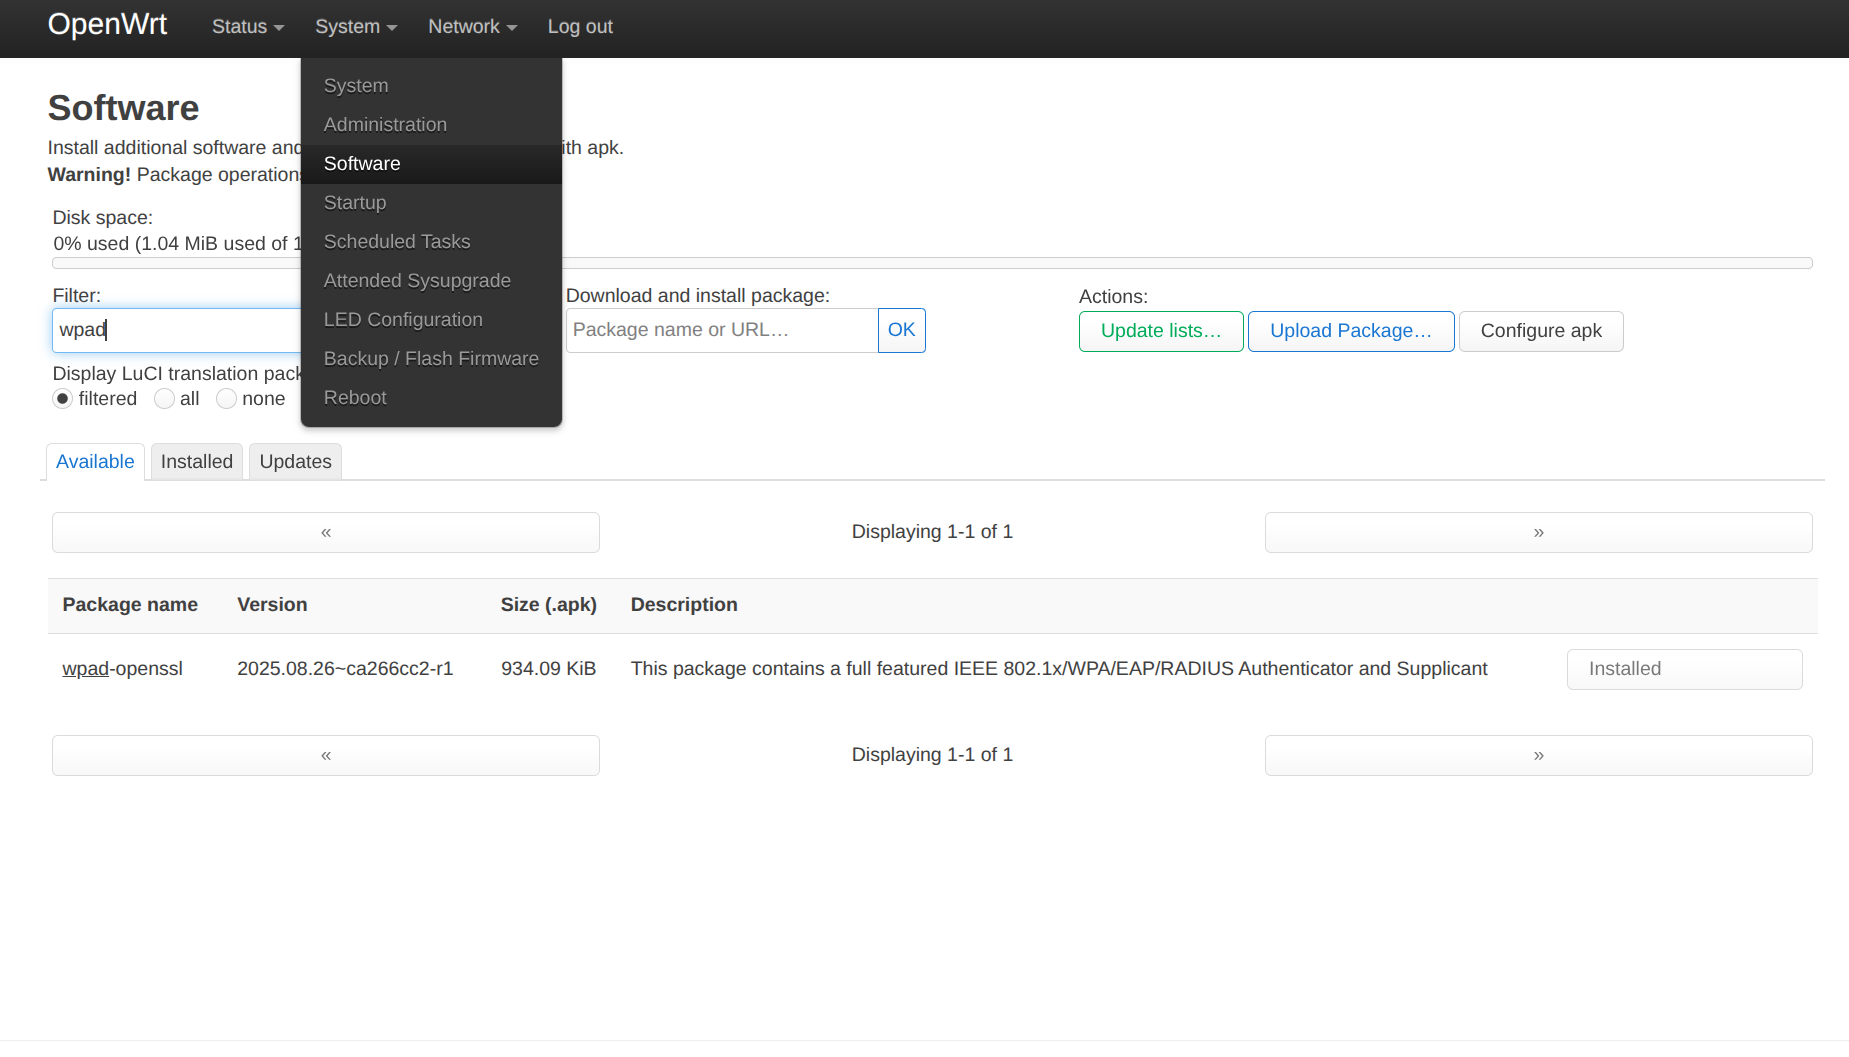Click the Software page heading
The height and width of the screenshot is (1057, 1849).
pos(124,108)
